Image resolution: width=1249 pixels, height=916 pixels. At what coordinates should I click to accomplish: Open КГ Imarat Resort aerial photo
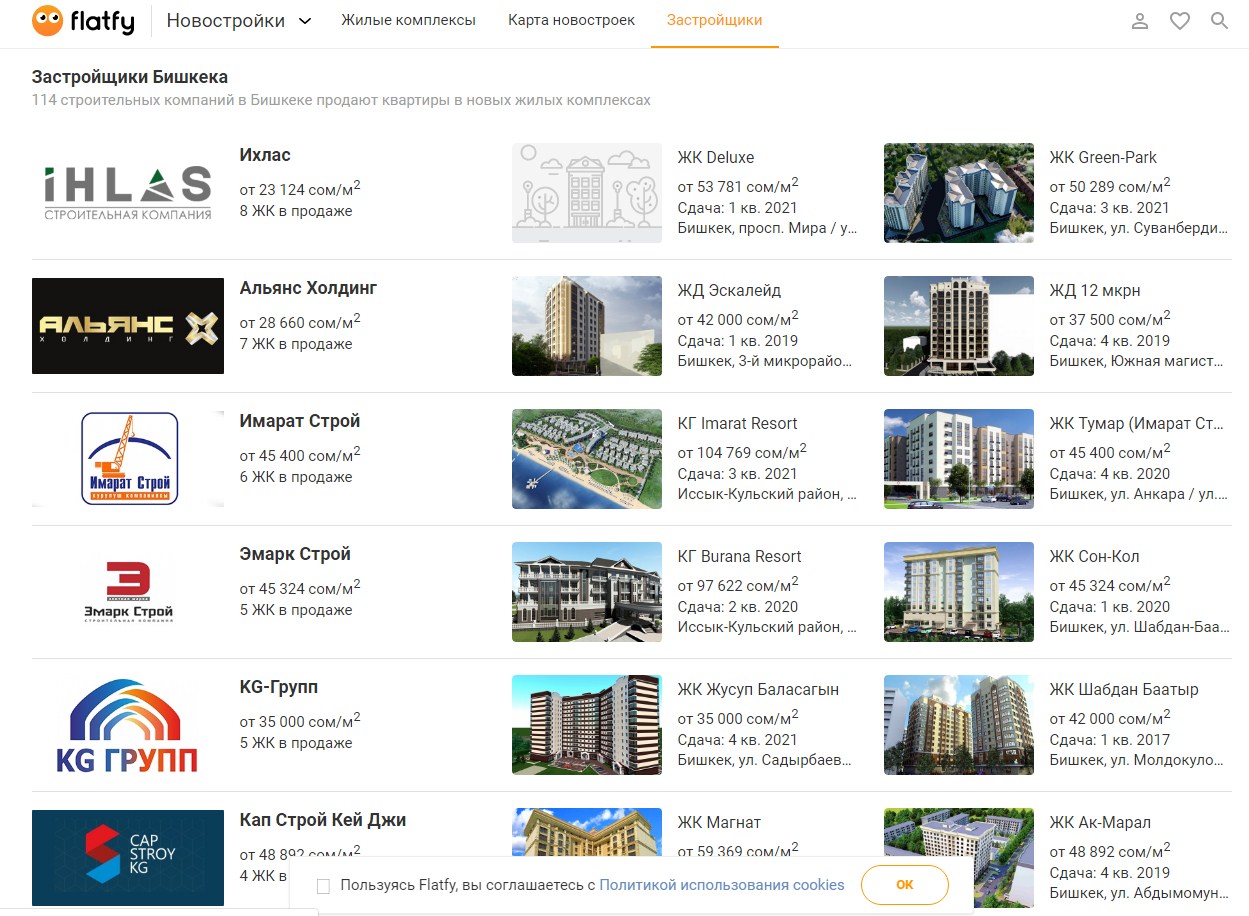[587, 459]
